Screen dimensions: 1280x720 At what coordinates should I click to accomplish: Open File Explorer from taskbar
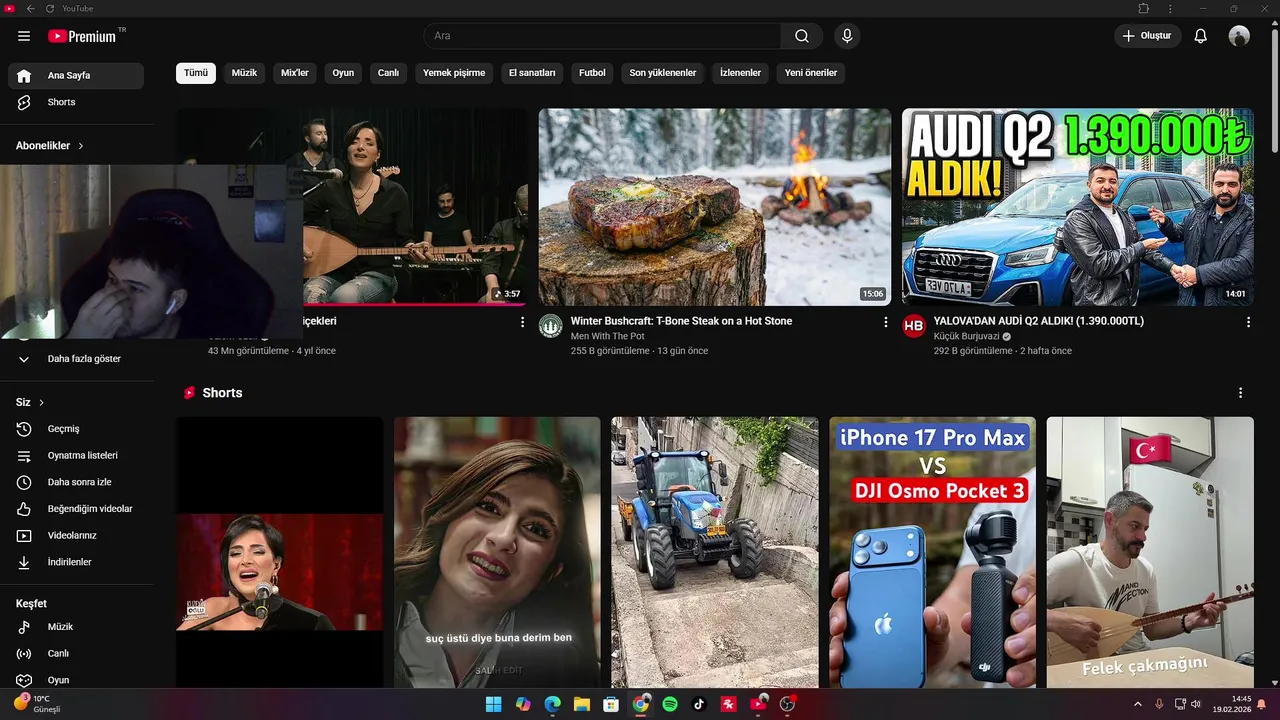pyautogui.click(x=581, y=704)
